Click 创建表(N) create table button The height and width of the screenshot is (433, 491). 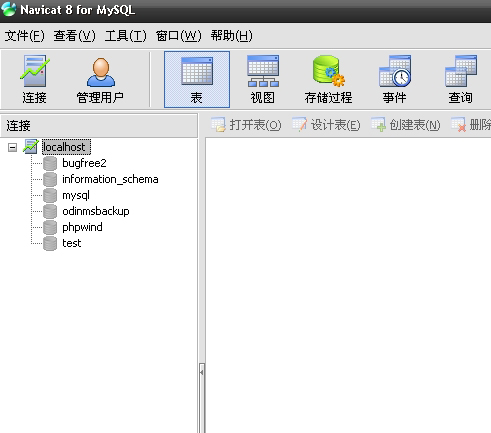pyautogui.click(x=406, y=125)
